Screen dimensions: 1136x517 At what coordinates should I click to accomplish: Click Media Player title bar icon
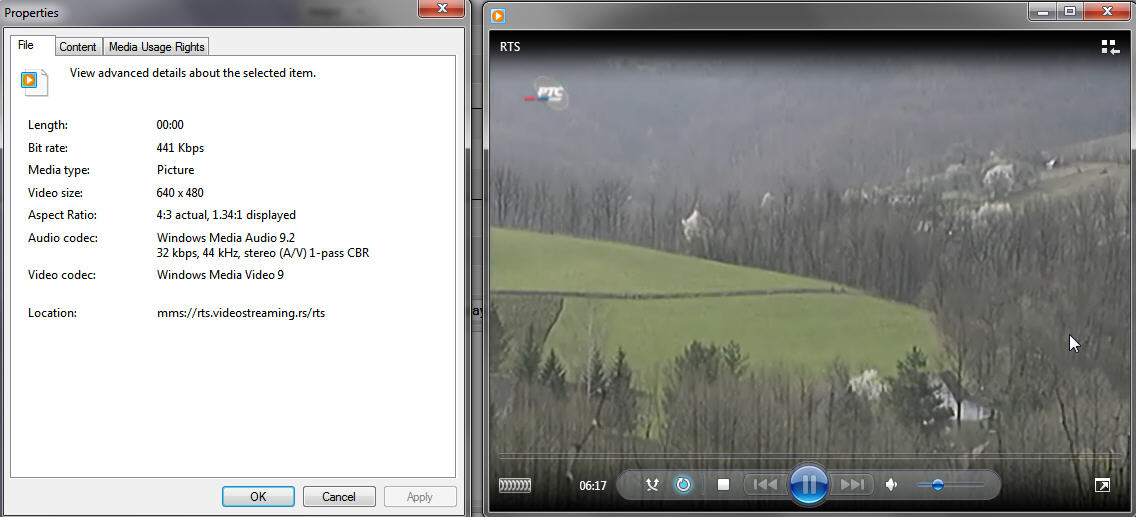498,14
